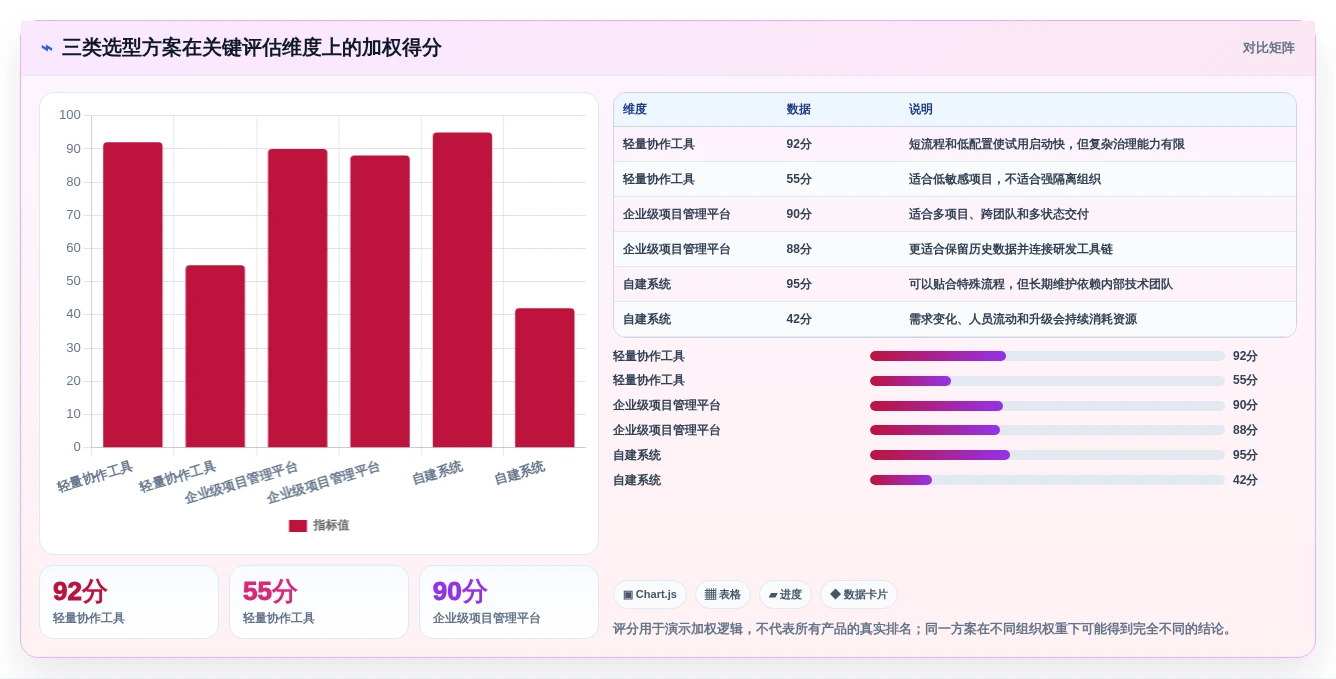Select the 适合低敏感项目，不适合强隔离组织 description cell
The height and width of the screenshot is (679, 1336).
pos(1005,180)
